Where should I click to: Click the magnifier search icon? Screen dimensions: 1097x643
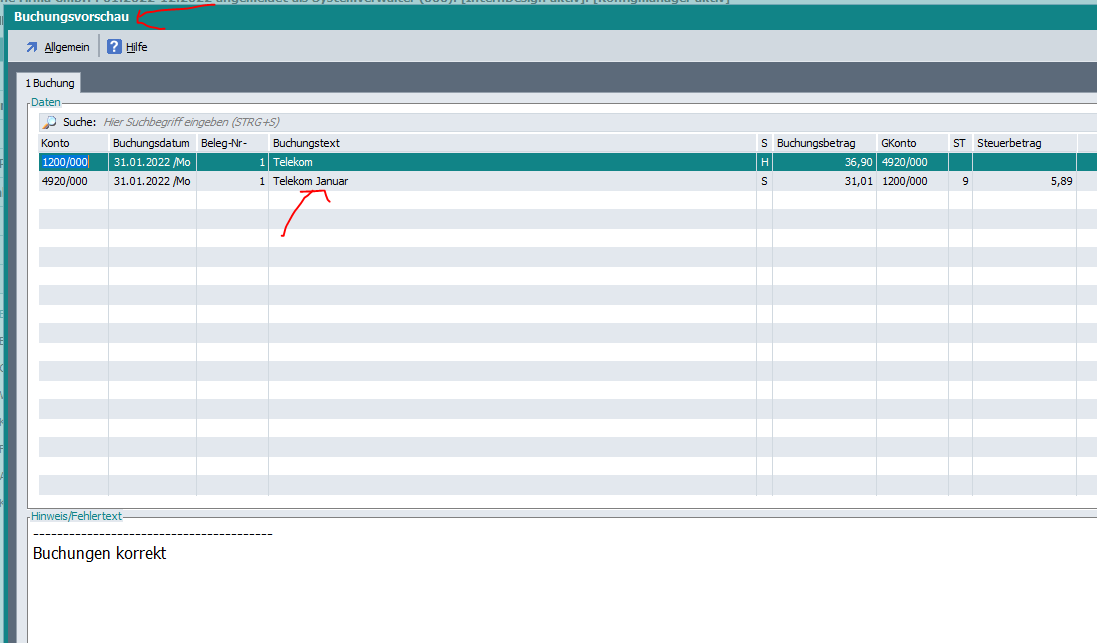(x=49, y=122)
